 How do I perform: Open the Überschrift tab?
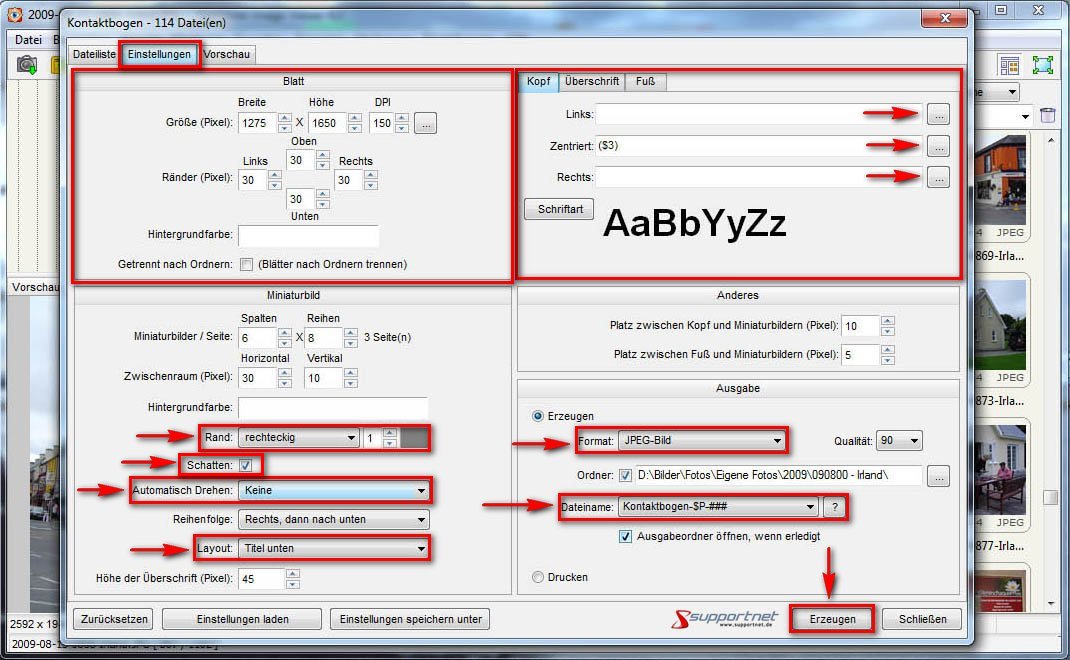(592, 81)
